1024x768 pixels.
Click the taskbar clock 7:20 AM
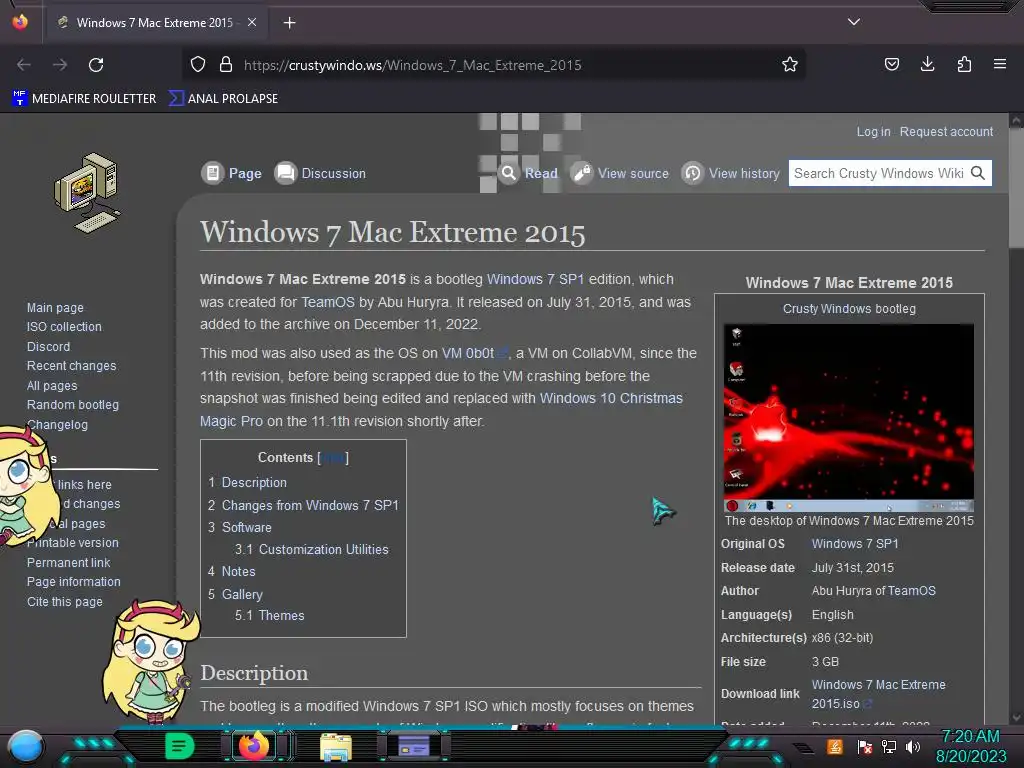tap(970, 746)
